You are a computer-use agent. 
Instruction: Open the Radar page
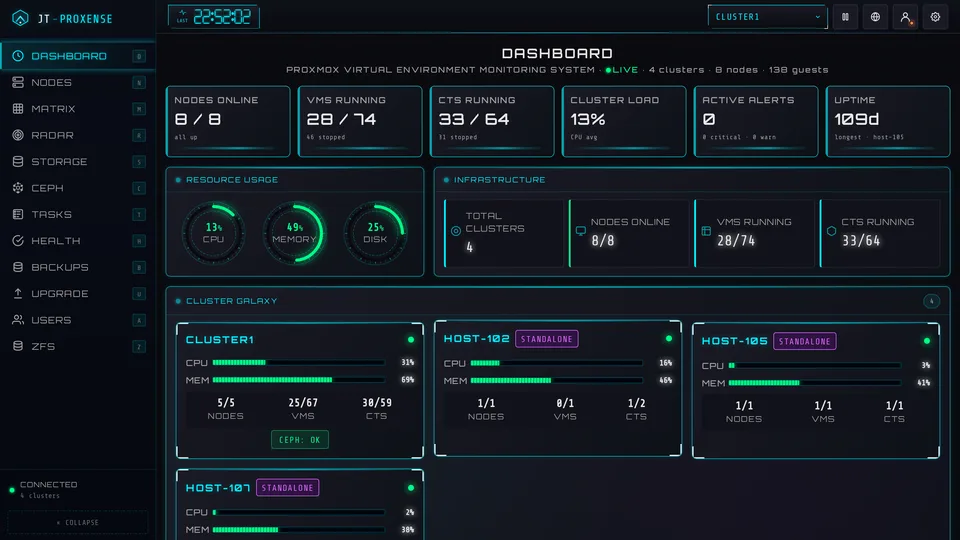click(x=77, y=135)
